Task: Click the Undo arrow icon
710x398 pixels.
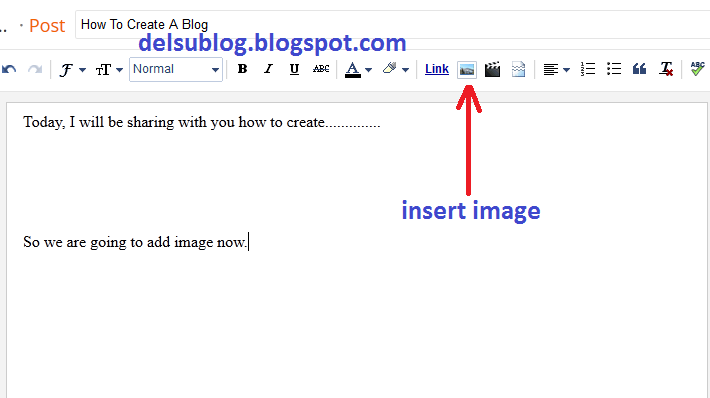Action: tap(9, 69)
